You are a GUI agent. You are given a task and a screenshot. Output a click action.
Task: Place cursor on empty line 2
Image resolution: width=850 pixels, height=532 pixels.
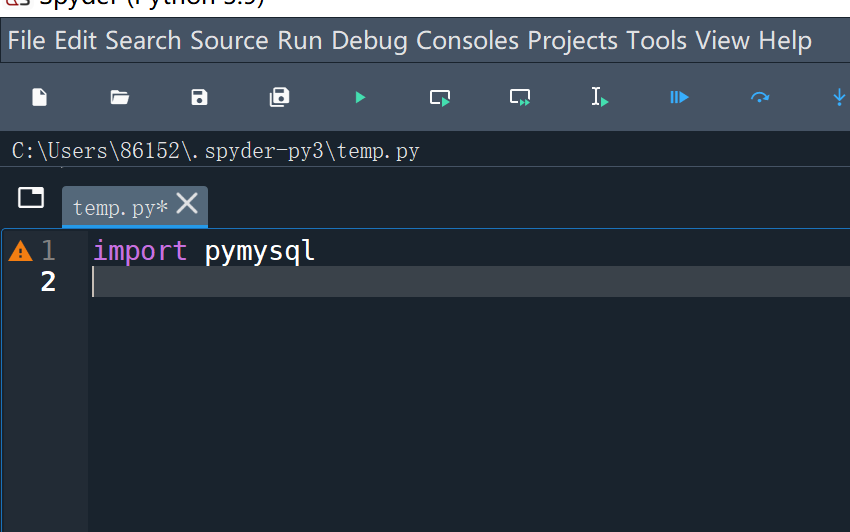(x=471, y=281)
